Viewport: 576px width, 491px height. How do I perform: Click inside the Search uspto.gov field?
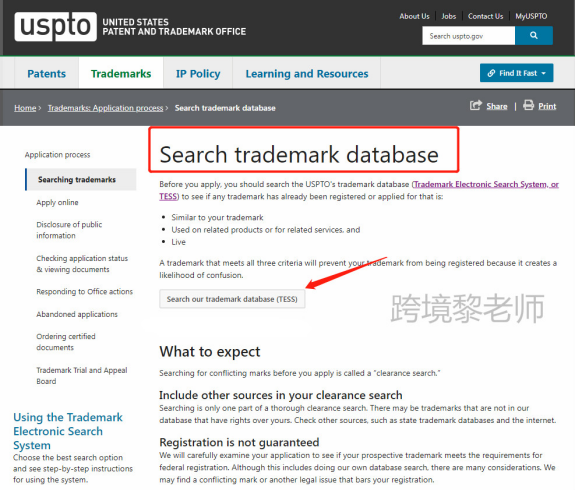[468, 36]
